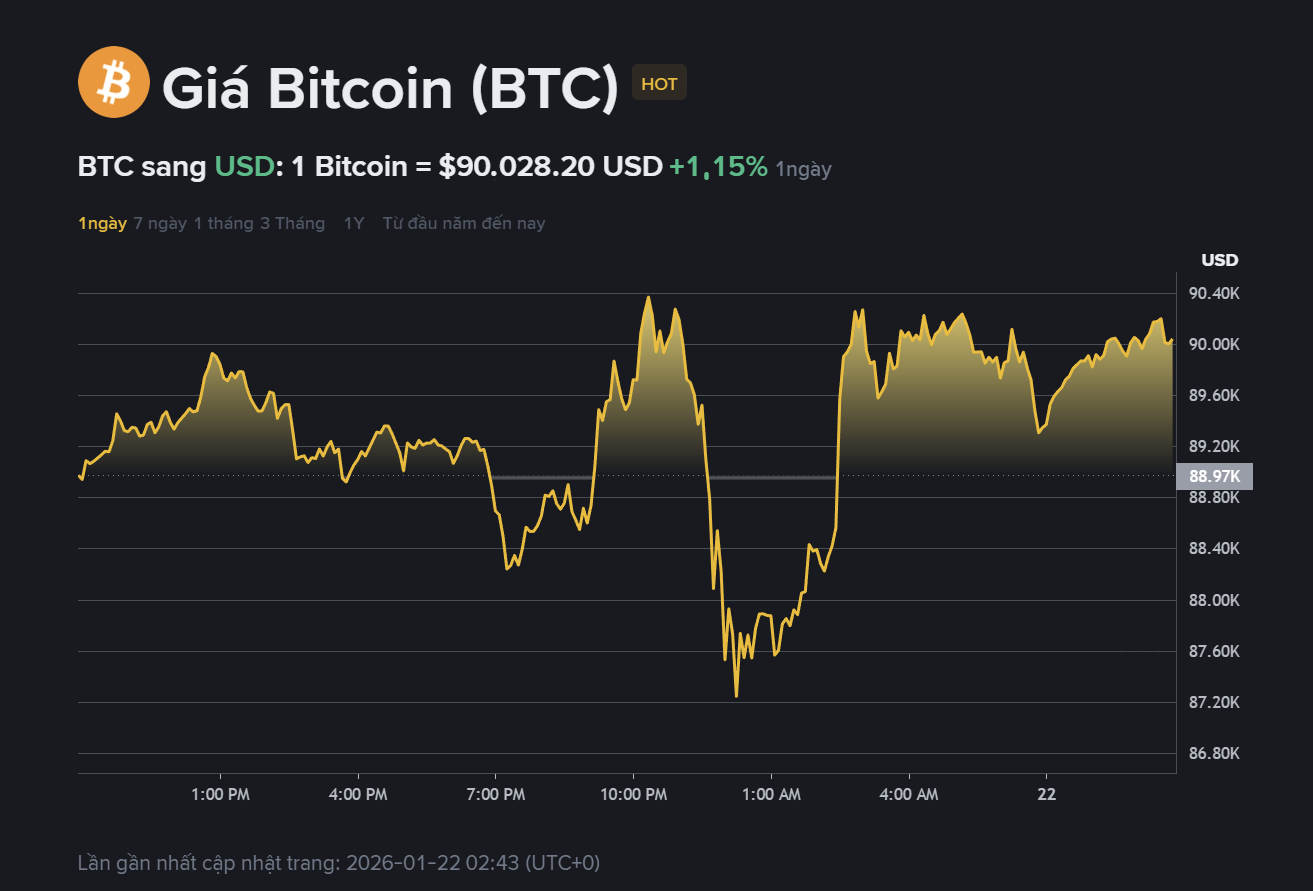Click the 1:00 AM time axis marker
The image size is (1313, 891).
pyautogui.click(x=771, y=795)
